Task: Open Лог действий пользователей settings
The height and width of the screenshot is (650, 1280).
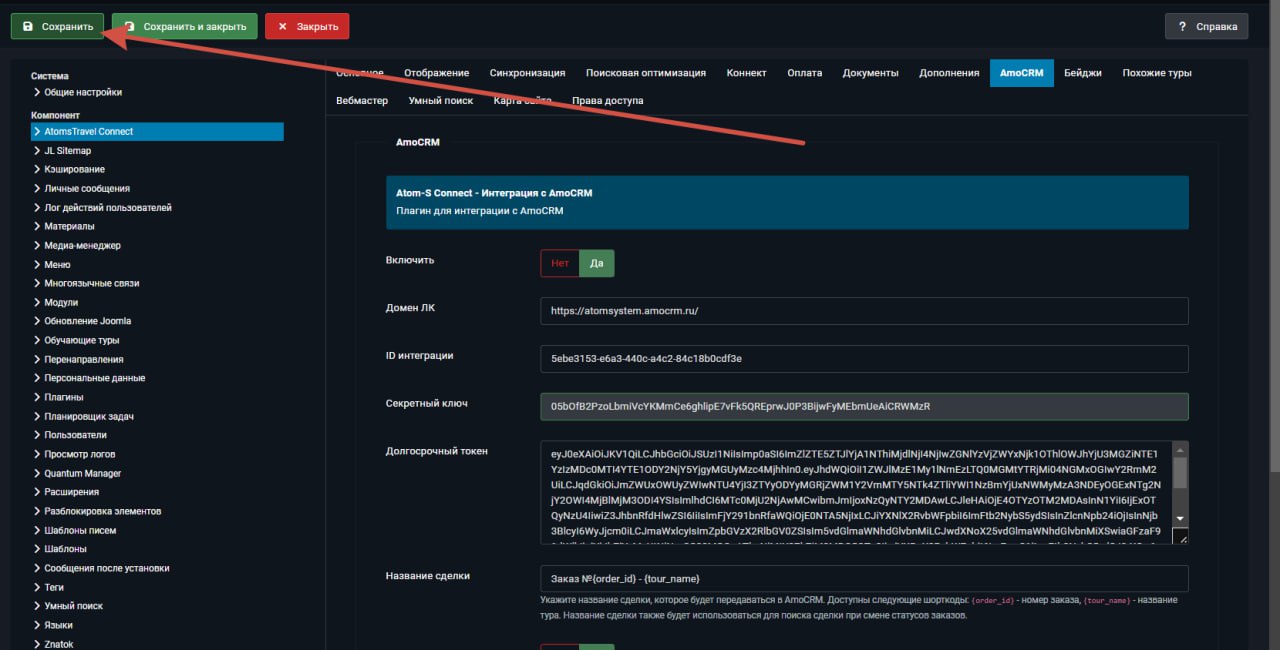Action: 108,207
